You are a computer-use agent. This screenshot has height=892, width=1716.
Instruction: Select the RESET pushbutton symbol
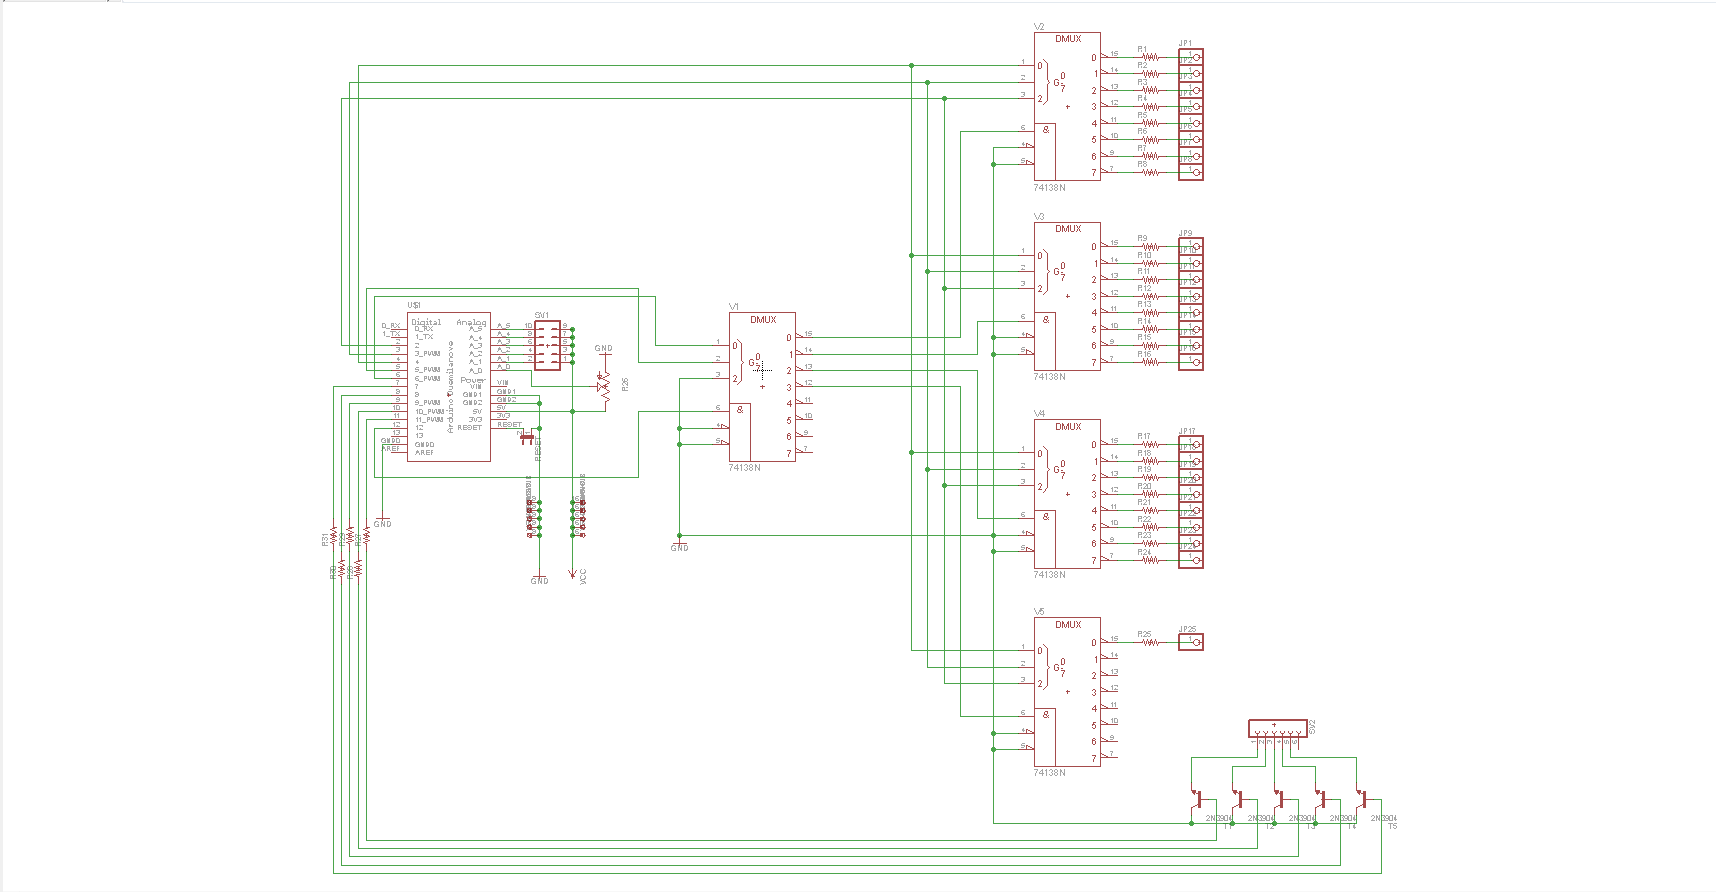pos(527,438)
